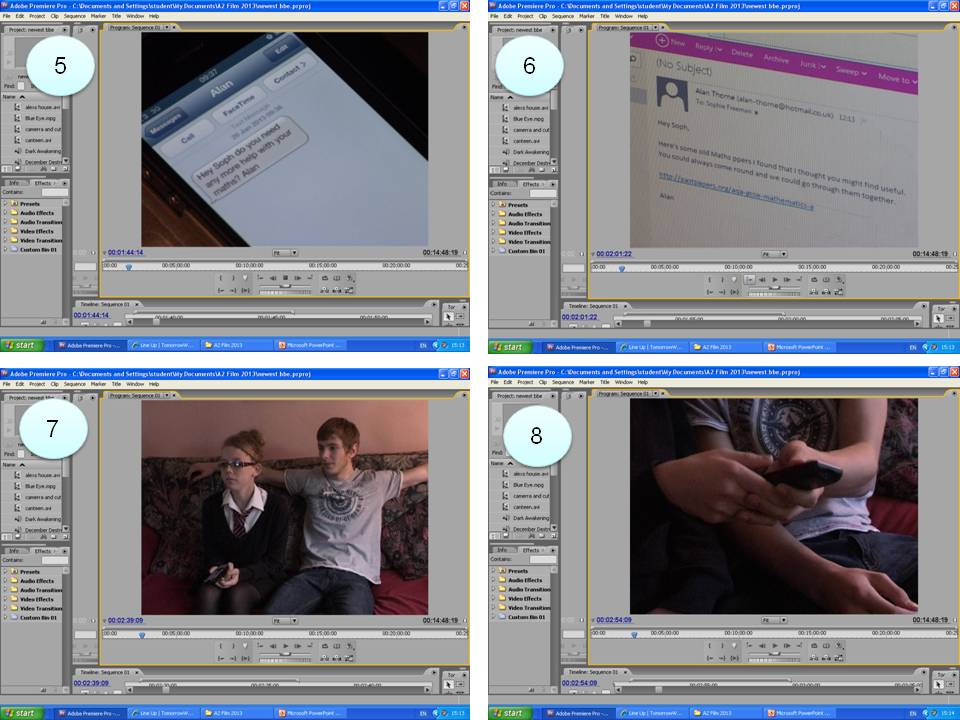The height and width of the screenshot is (720, 960).
Task: Toggle Safe Margins in the email window
Action: coord(825,279)
